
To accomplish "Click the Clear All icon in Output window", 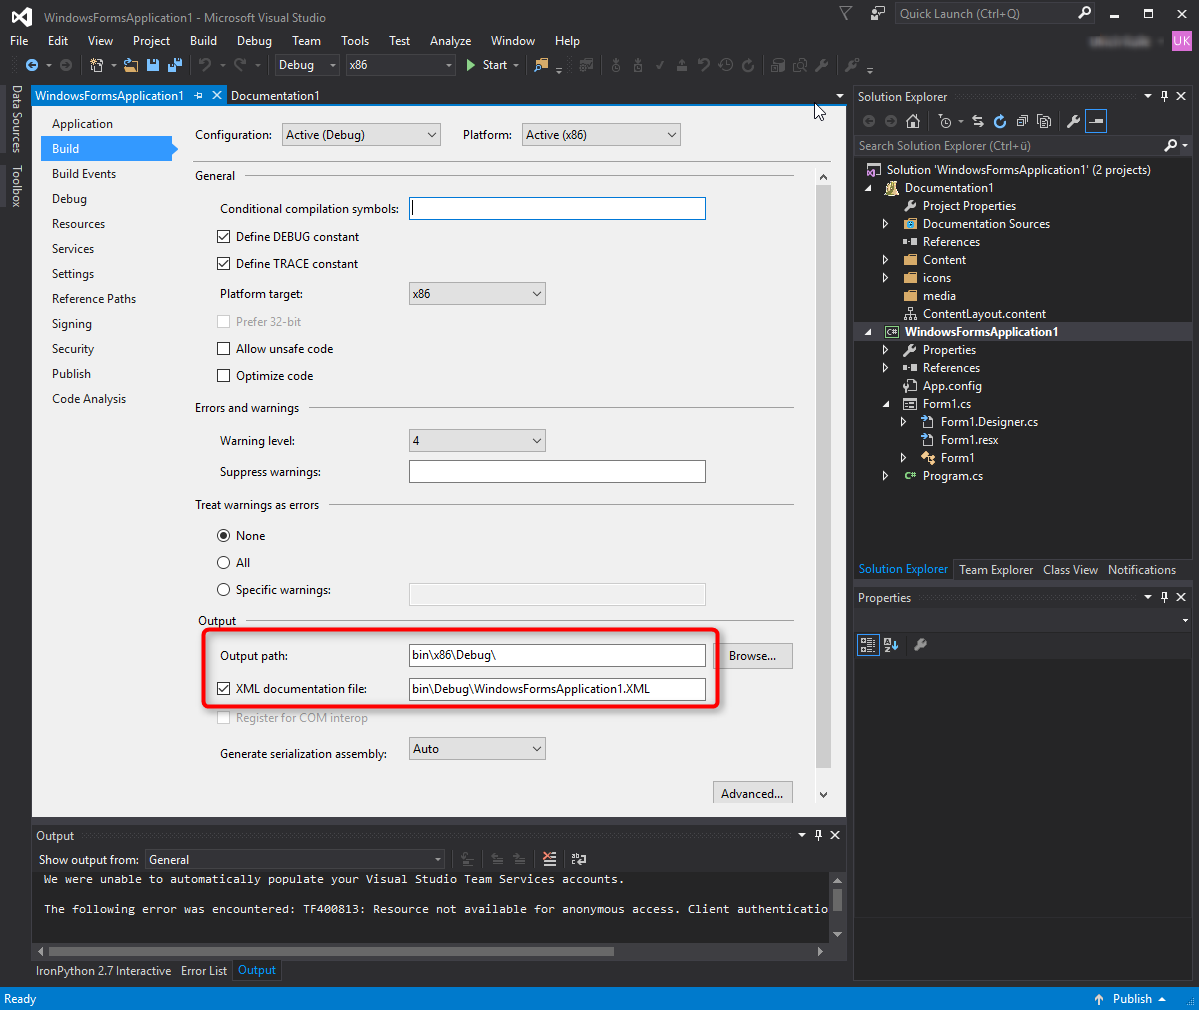I will point(549,859).
